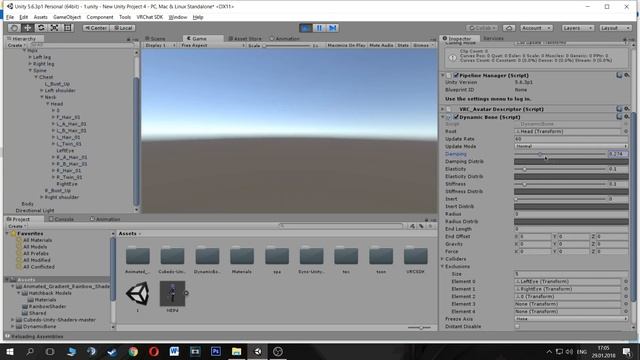Expand the Left shoulder hierarchy item
Screen dimensions: 640x360
tap(42, 91)
